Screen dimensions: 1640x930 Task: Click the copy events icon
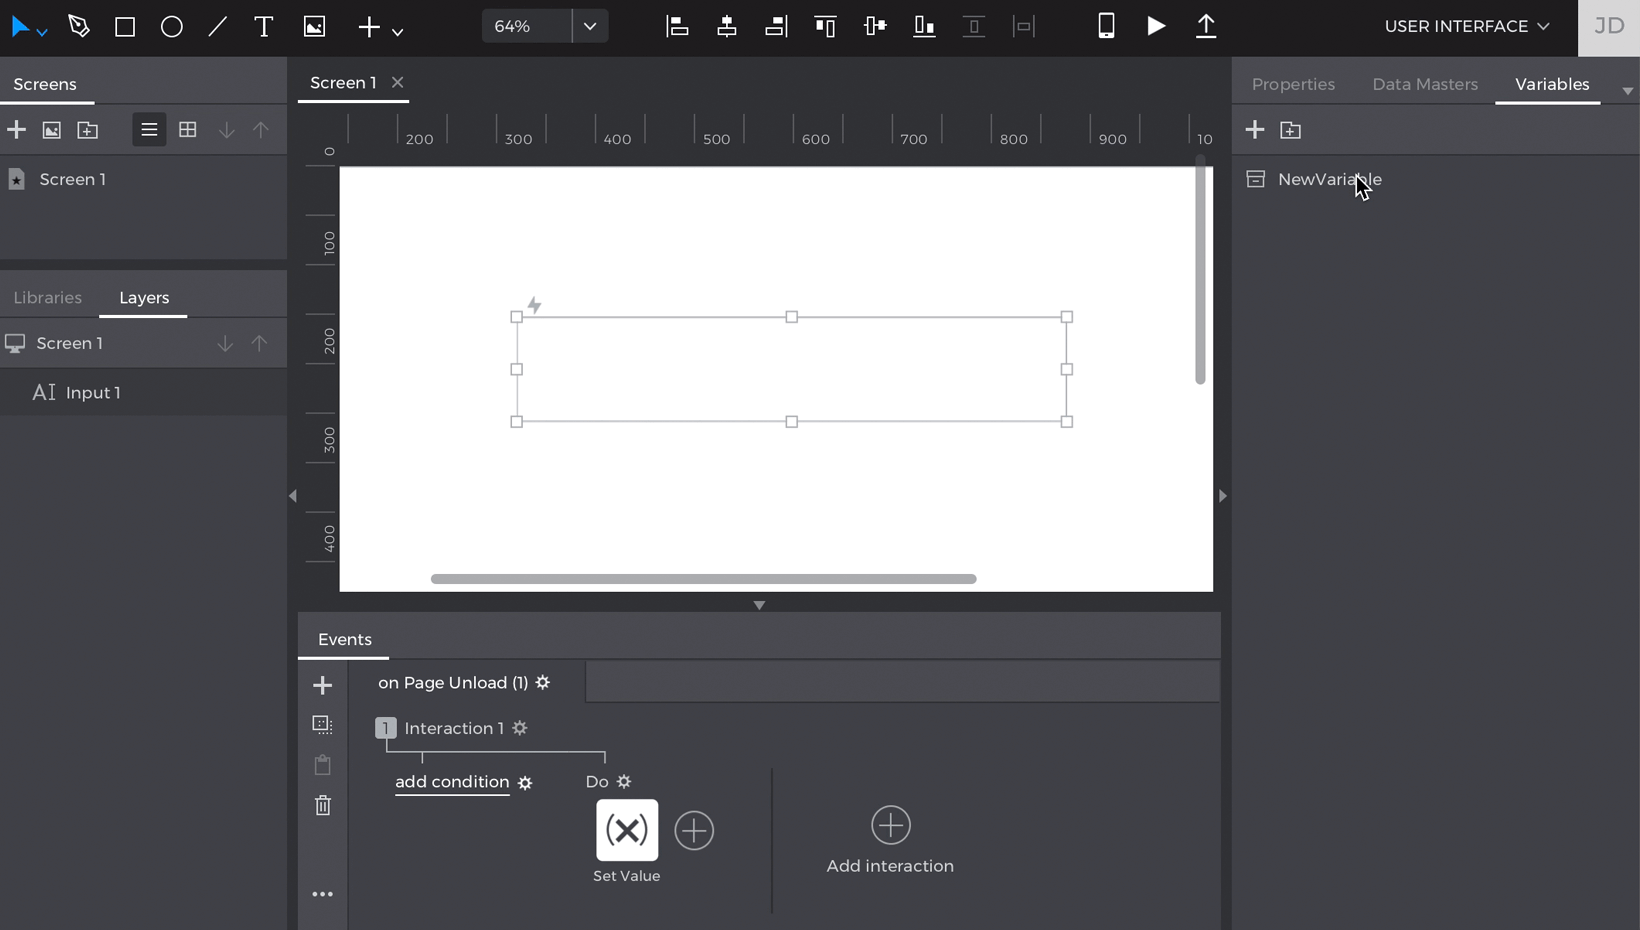click(x=322, y=724)
